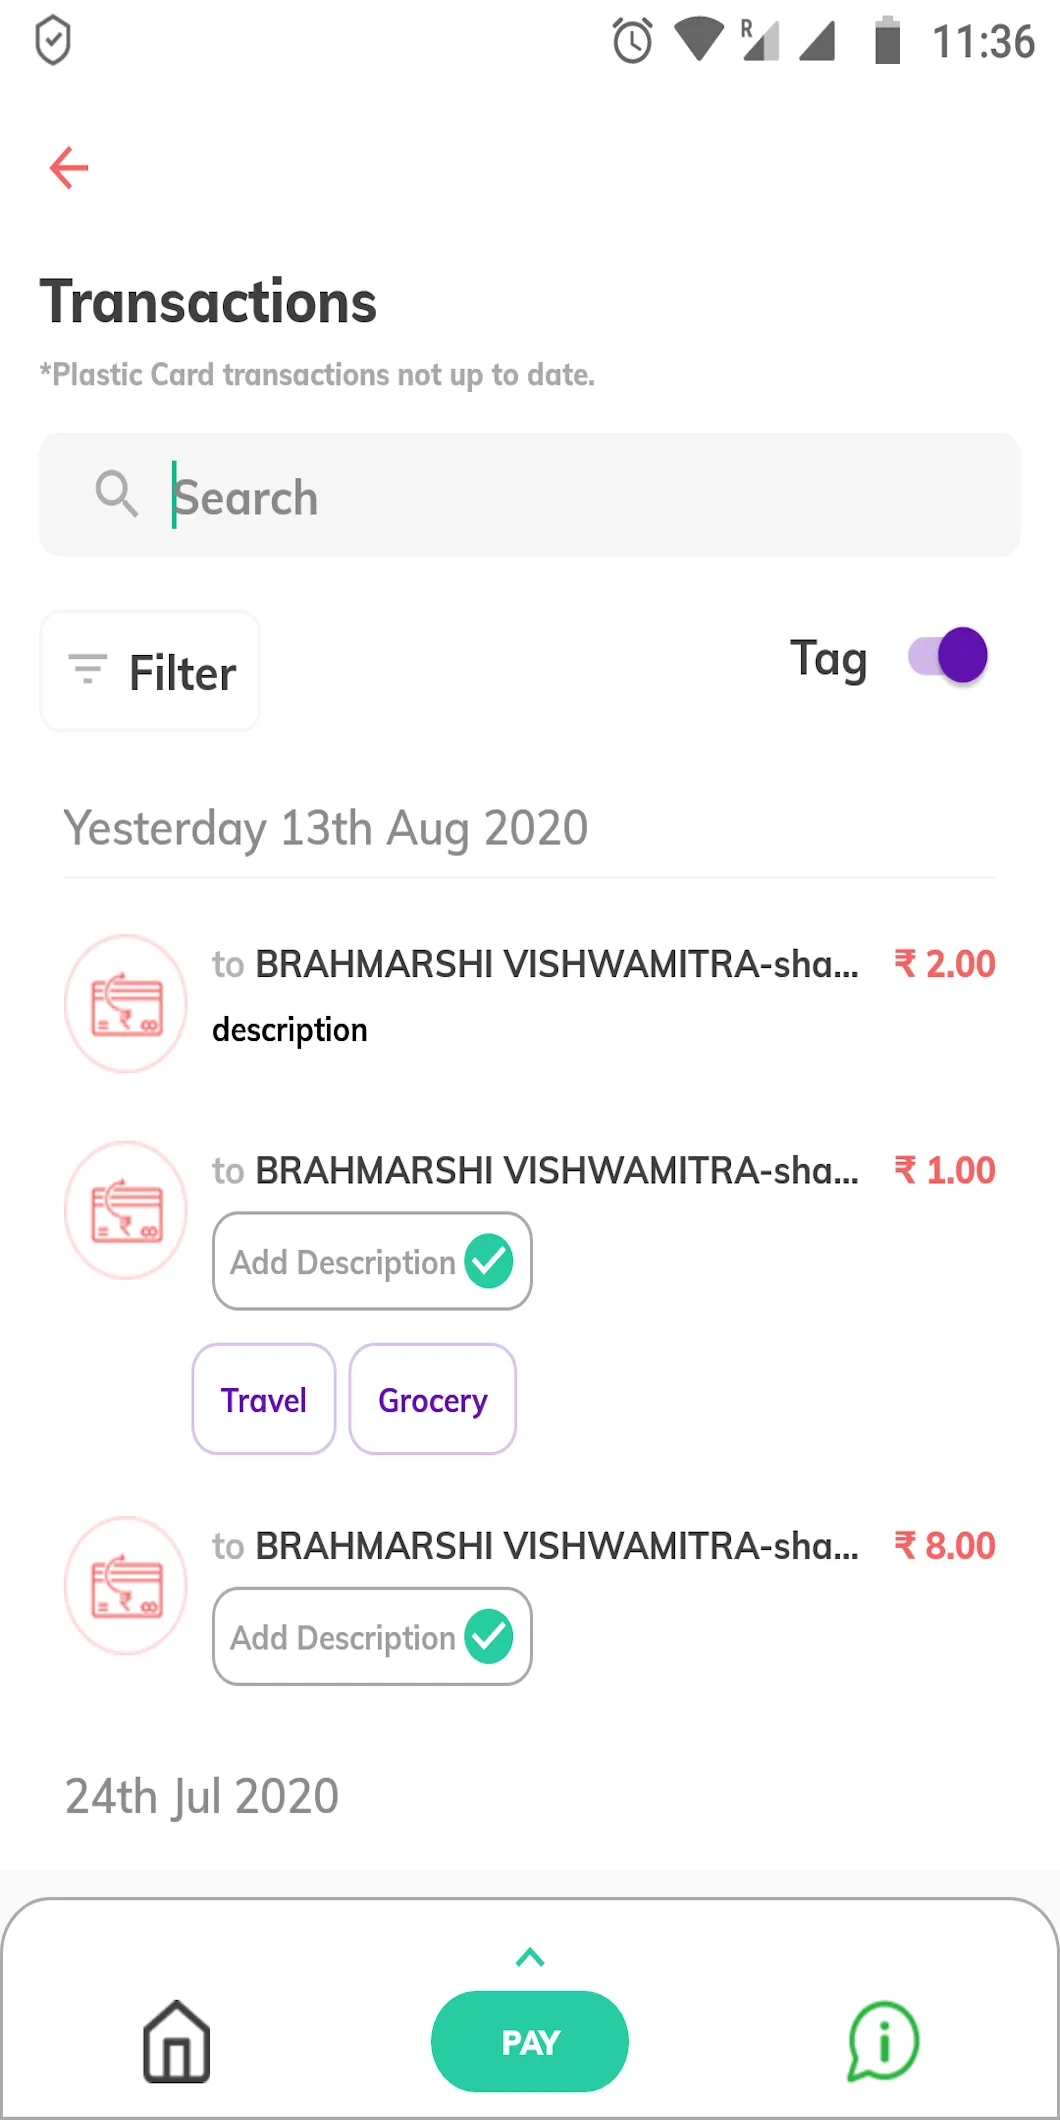The height and width of the screenshot is (2120, 1060).
Task: Tap the card icon for ₹ 8.00 transaction
Action: 126,1586
